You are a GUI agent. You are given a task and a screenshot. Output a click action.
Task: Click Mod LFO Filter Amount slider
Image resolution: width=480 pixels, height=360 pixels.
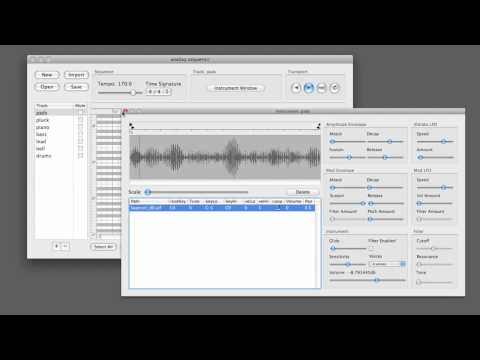point(435,219)
